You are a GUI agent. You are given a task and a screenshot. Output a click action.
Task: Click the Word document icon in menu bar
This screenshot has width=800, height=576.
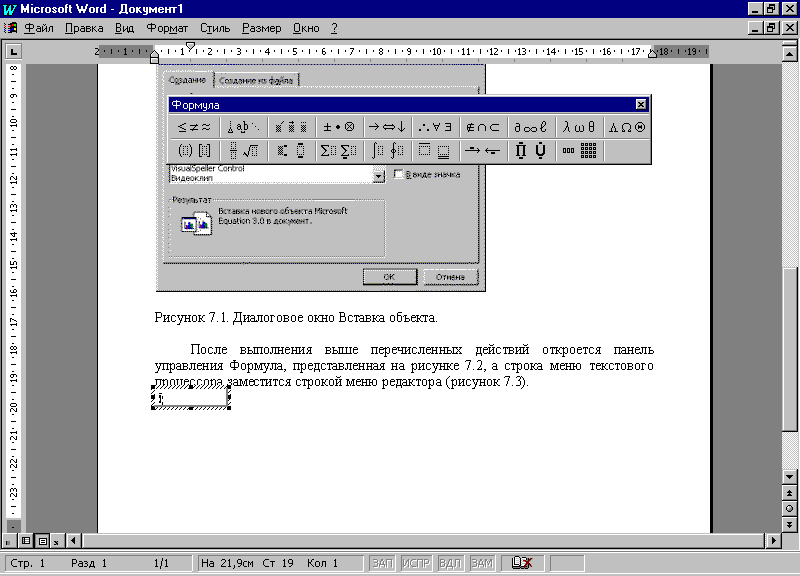pos(10,28)
